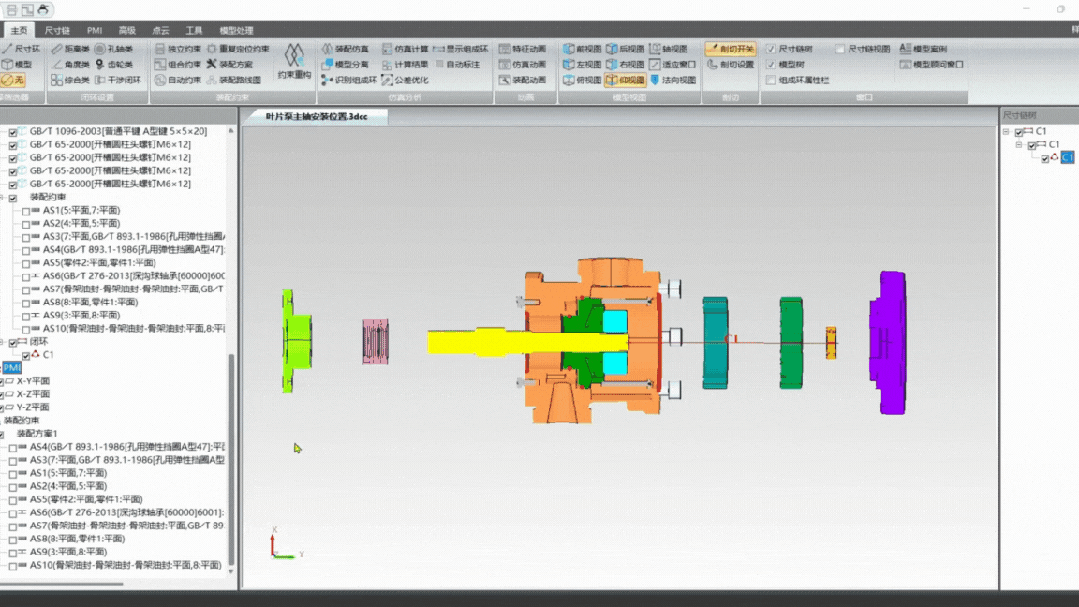Uncheck the C1 box under 闭环
The height and width of the screenshot is (607, 1079).
pos(25,356)
